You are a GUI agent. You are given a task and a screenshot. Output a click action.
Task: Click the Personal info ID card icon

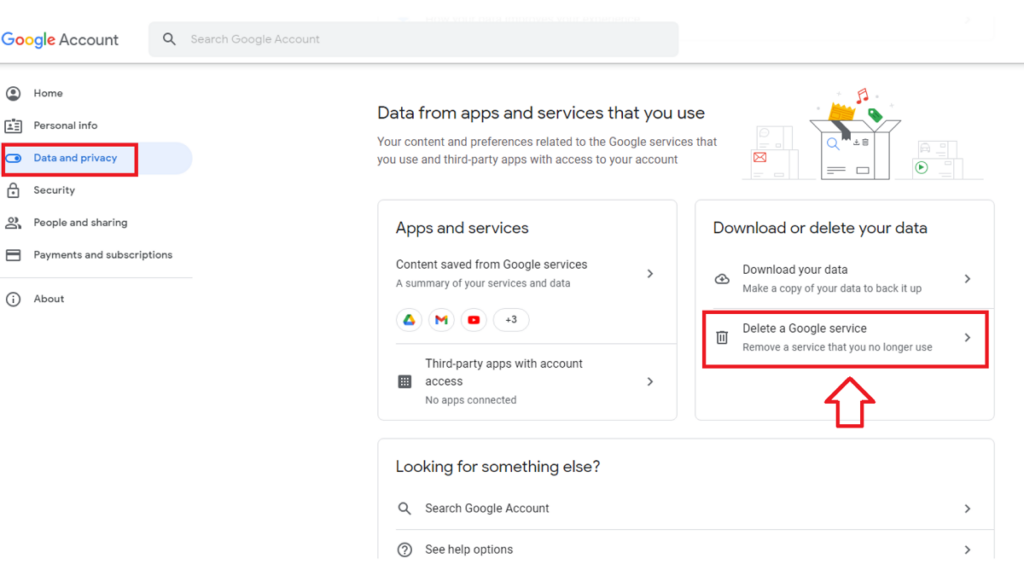tap(13, 125)
